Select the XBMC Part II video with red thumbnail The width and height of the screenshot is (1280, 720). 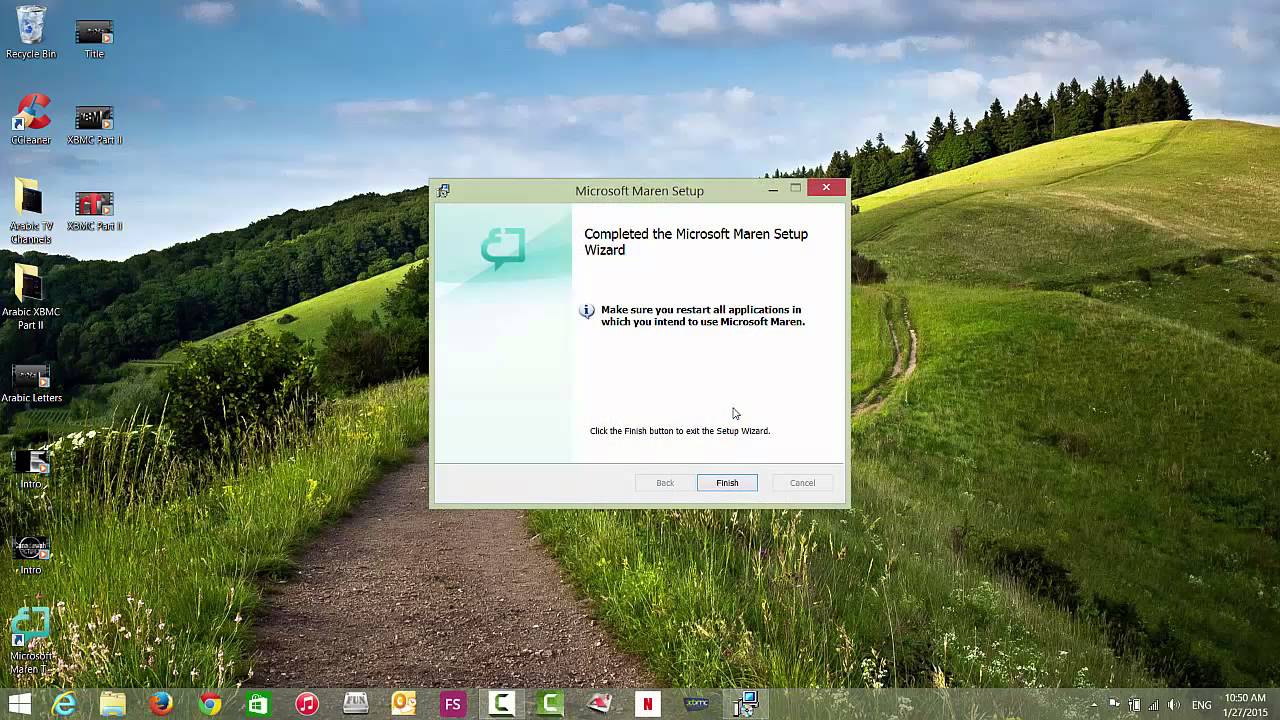[x=94, y=211]
